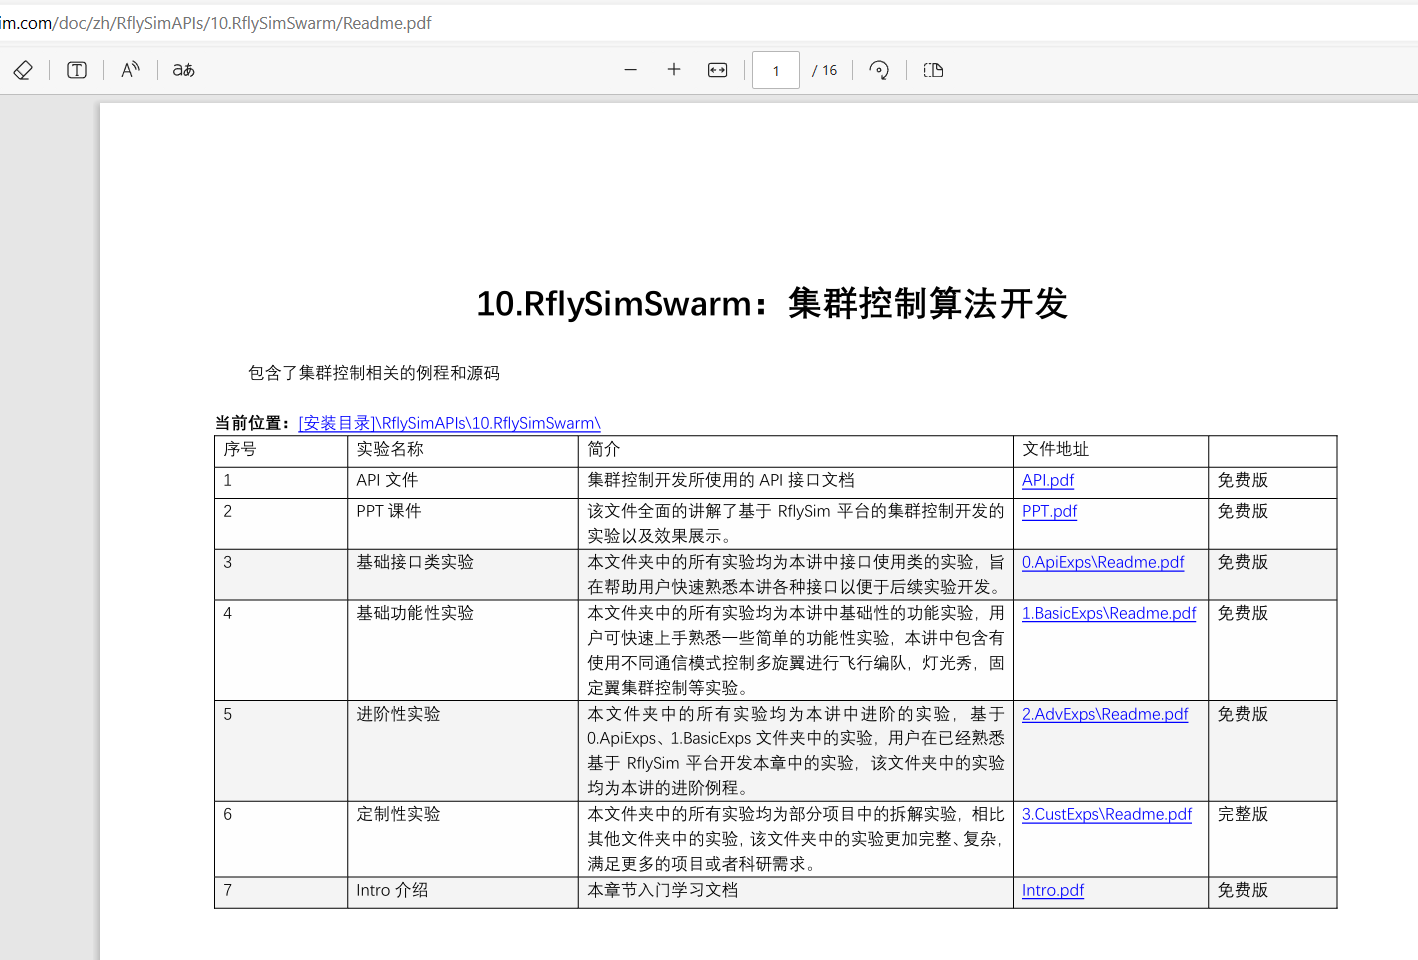Zoom in using the plus button
Viewport: 1418px width, 960px height.
pos(674,70)
